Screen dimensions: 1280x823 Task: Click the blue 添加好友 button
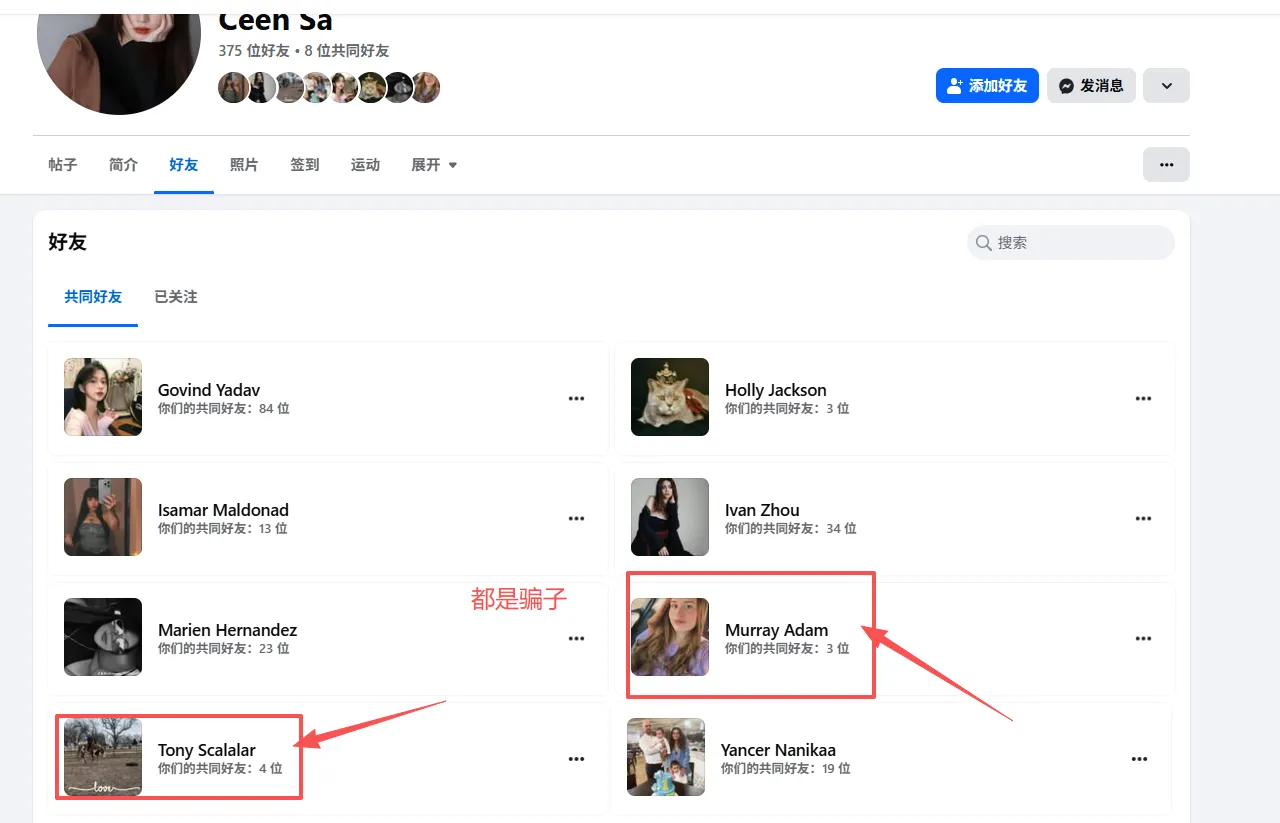[987, 85]
